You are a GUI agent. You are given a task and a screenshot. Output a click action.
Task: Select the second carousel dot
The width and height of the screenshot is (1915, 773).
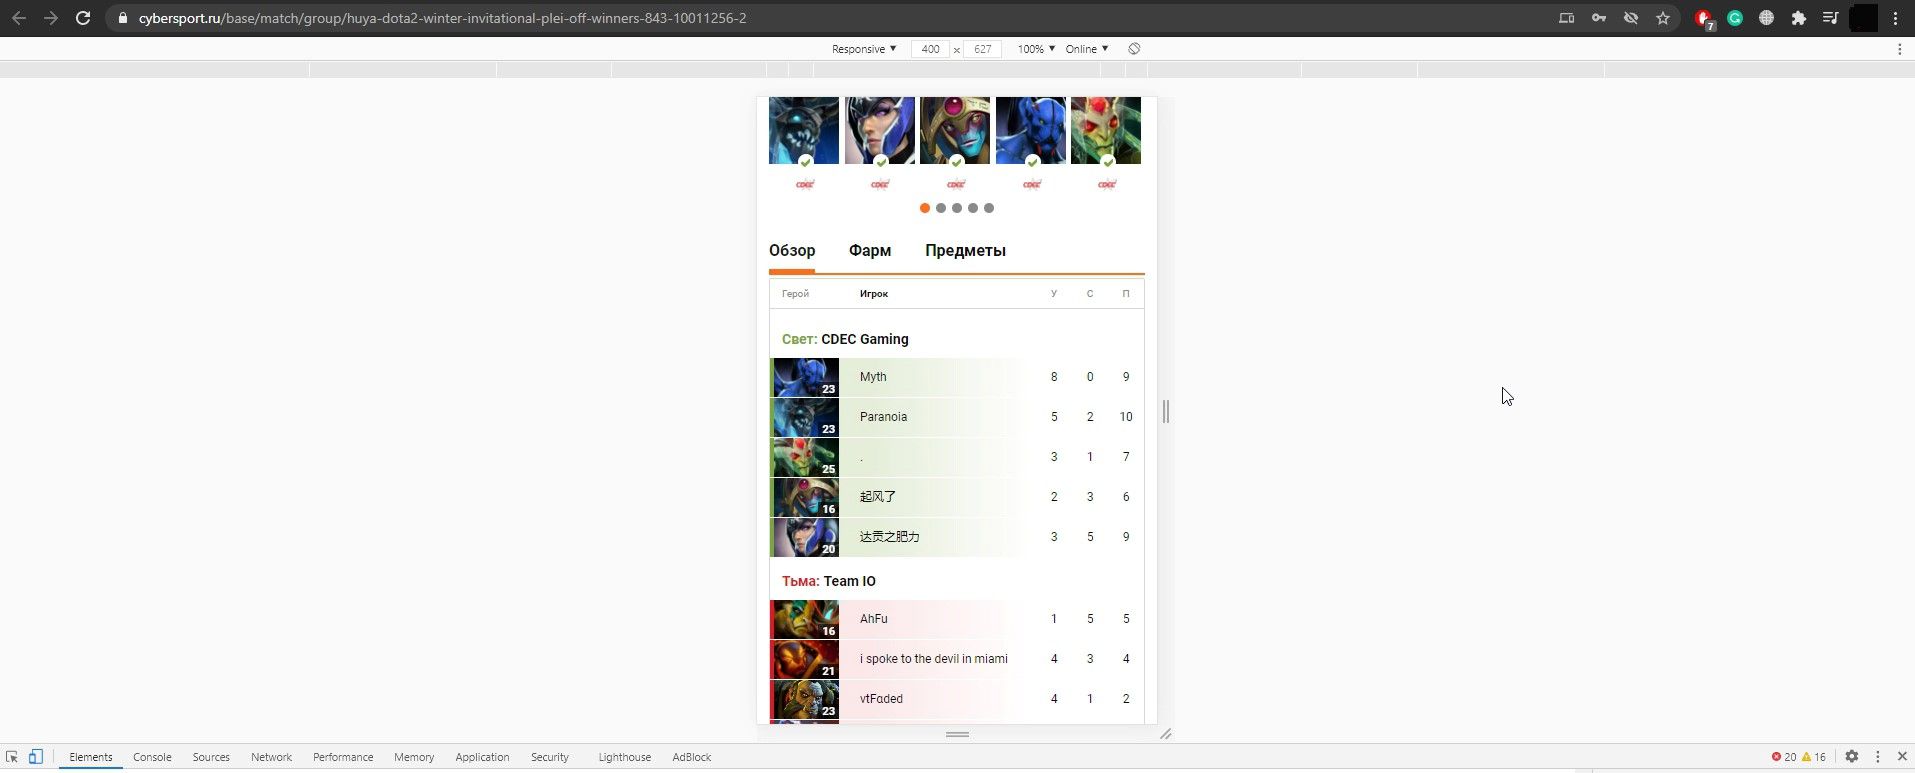tap(941, 208)
